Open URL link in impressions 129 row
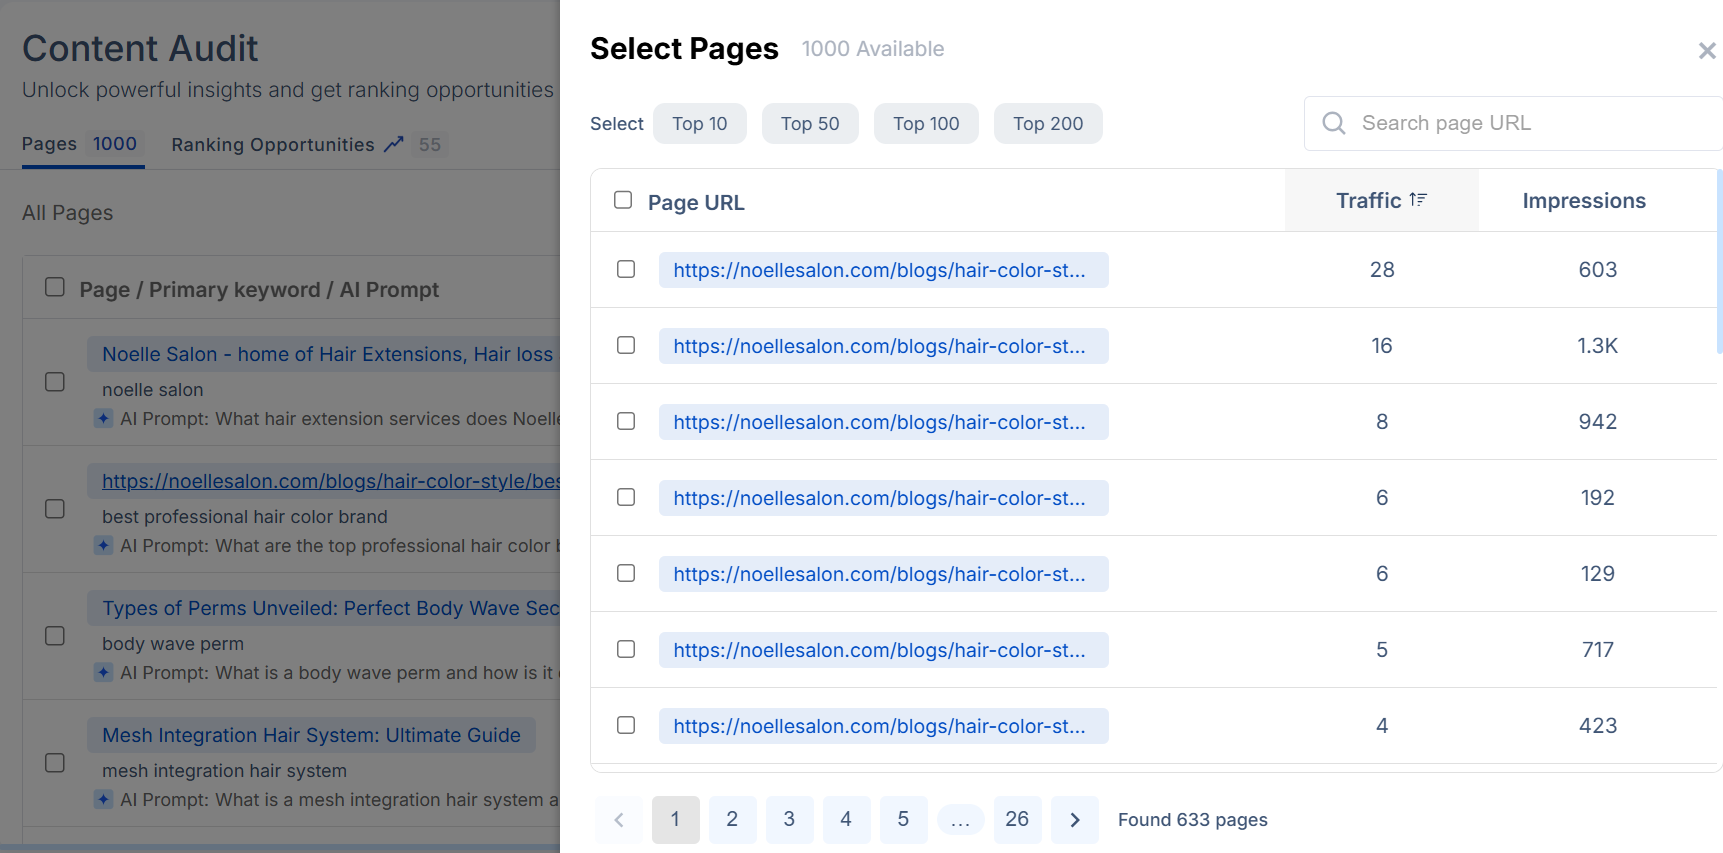The height and width of the screenshot is (853, 1723). point(883,574)
